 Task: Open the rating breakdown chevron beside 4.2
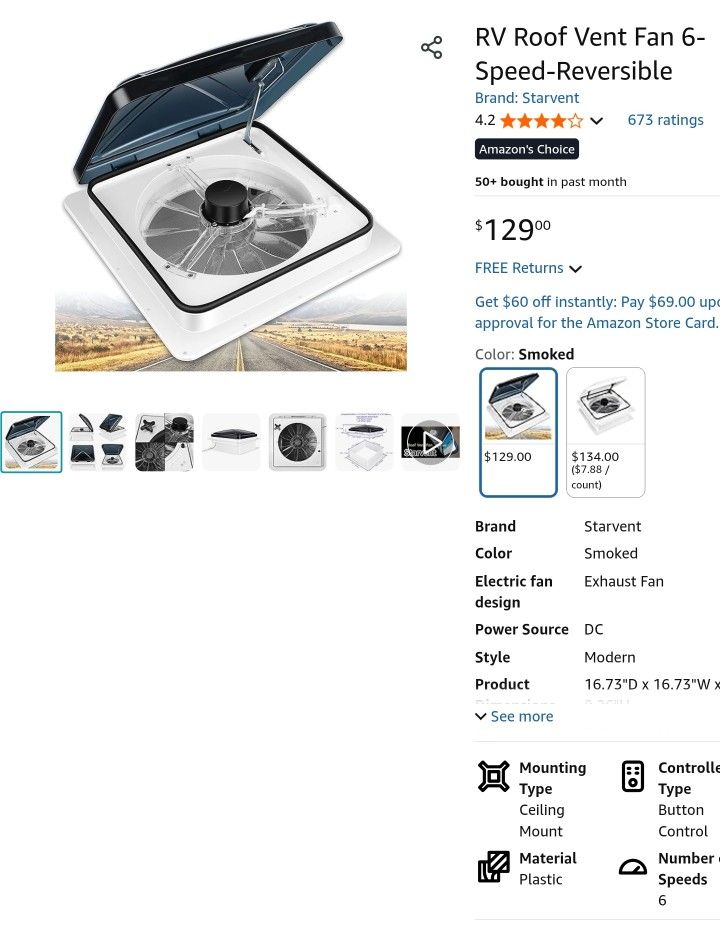pyautogui.click(x=597, y=121)
